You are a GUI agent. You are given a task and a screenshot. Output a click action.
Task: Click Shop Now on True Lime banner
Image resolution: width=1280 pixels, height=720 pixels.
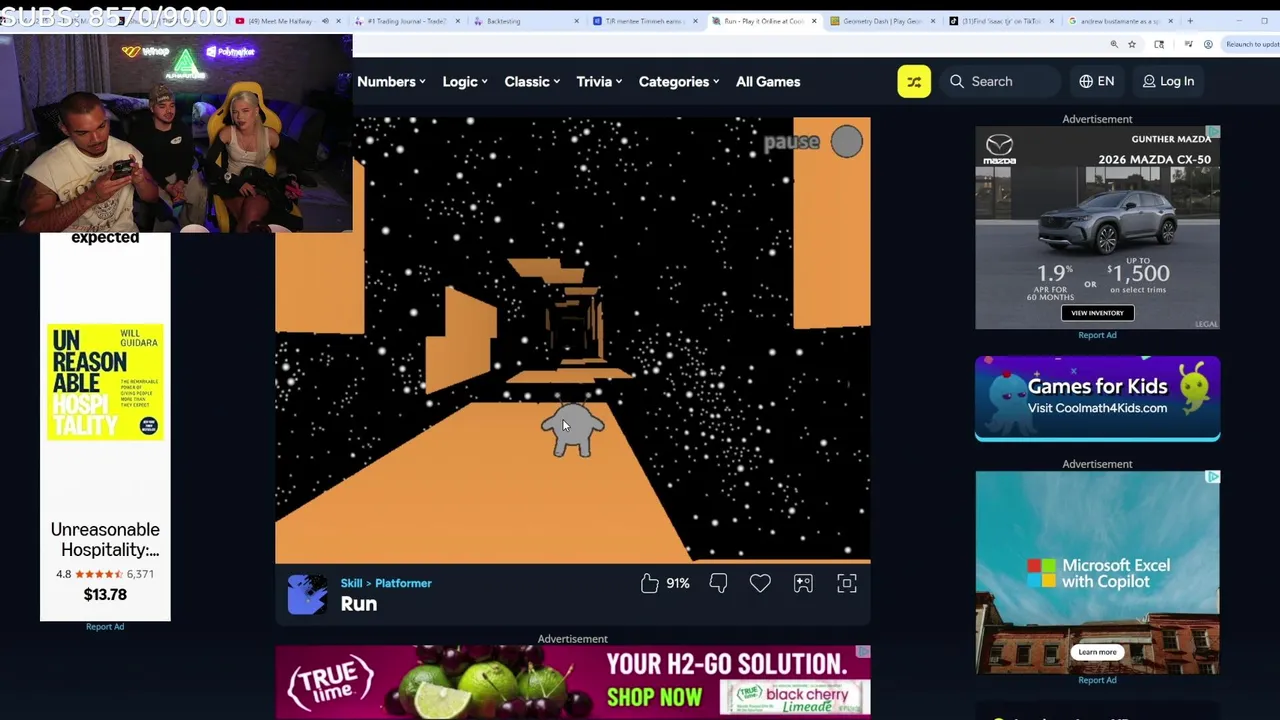point(654,696)
